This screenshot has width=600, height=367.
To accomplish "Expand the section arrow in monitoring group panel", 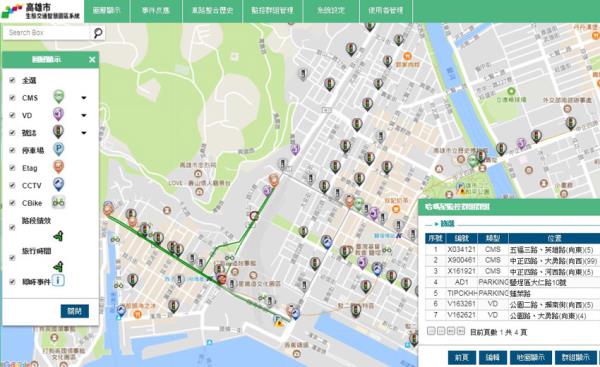I will click(x=436, y=224).
